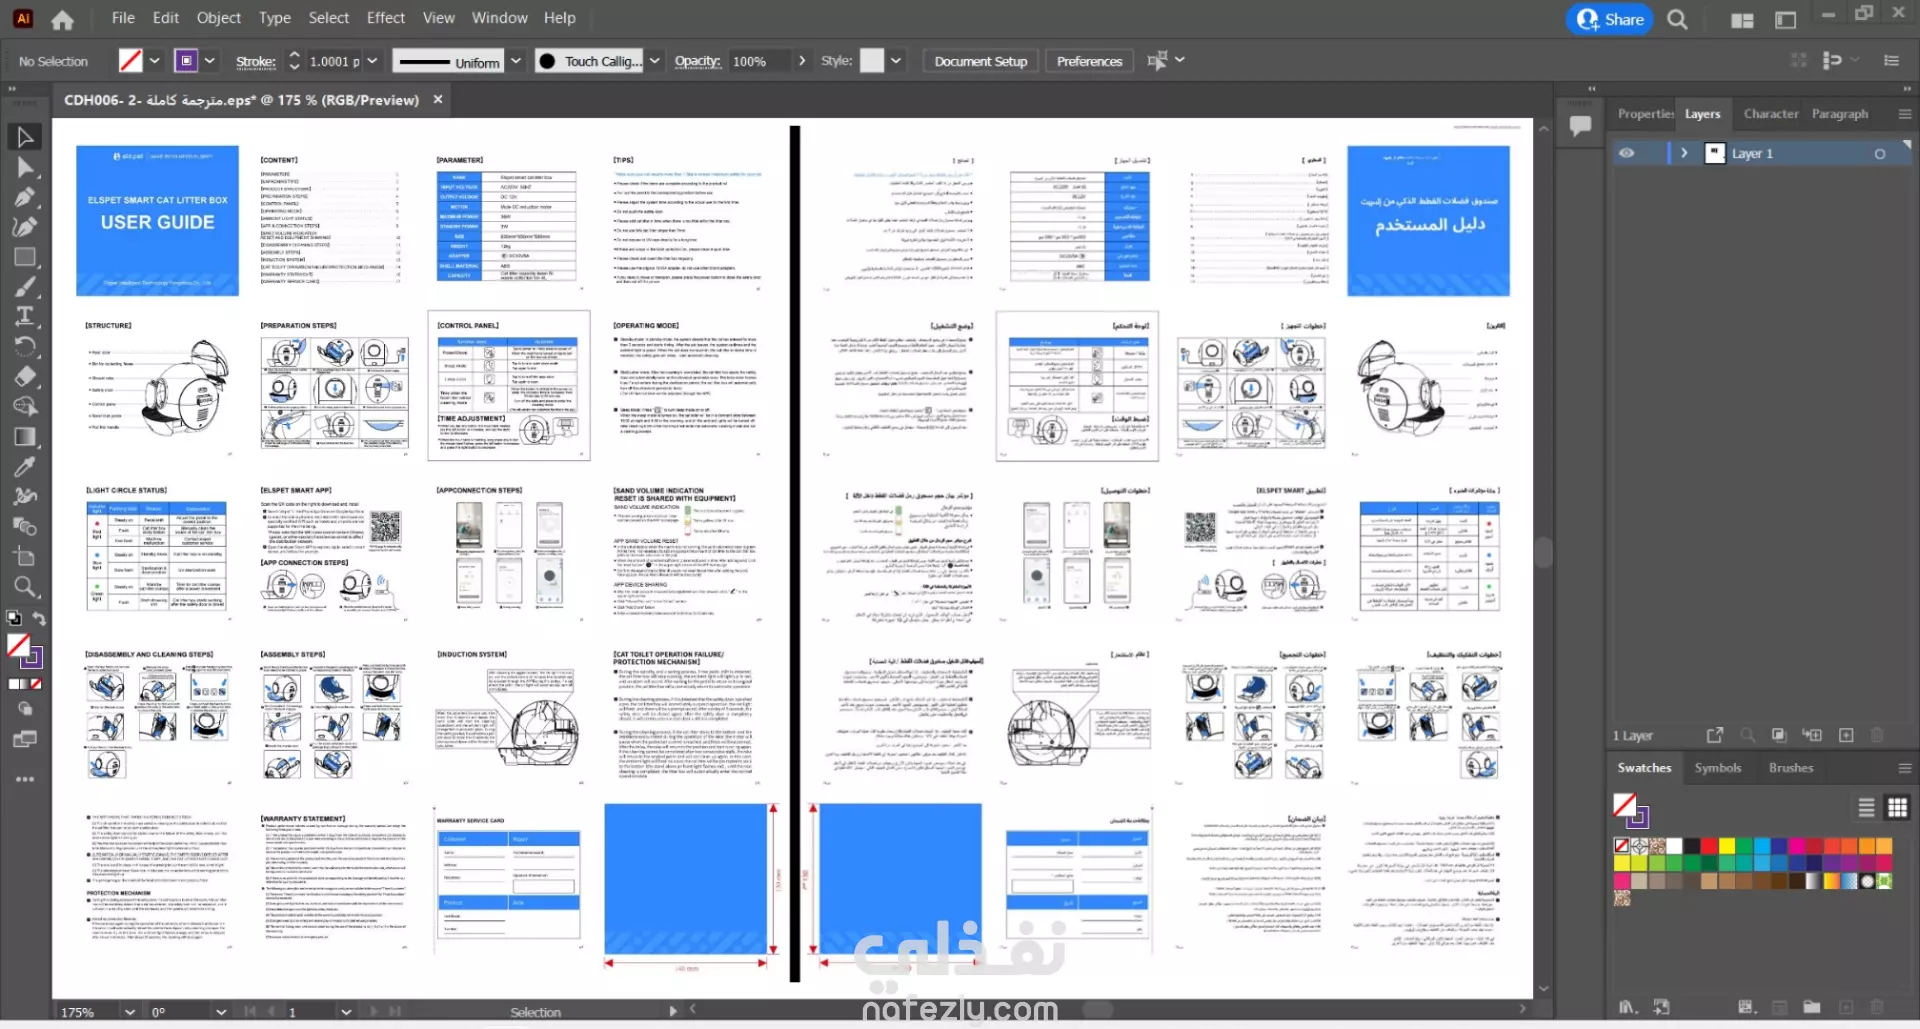Image resolution: width=1920 pixels, height=1029 pixels.
Task: Switch swatches to thumbnail grid view
Action: tap(1897, 808)
